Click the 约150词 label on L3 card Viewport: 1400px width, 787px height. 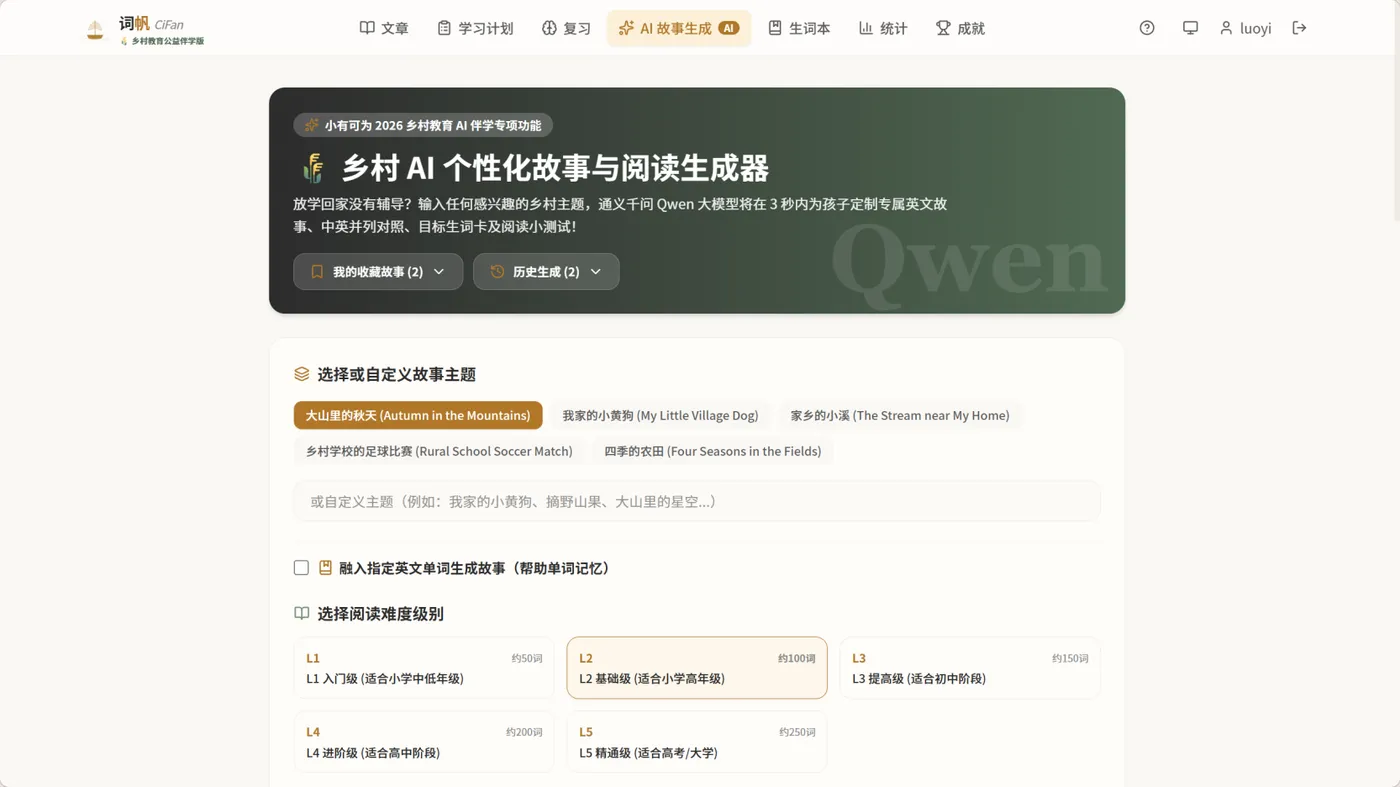[x=1070, y=658]
